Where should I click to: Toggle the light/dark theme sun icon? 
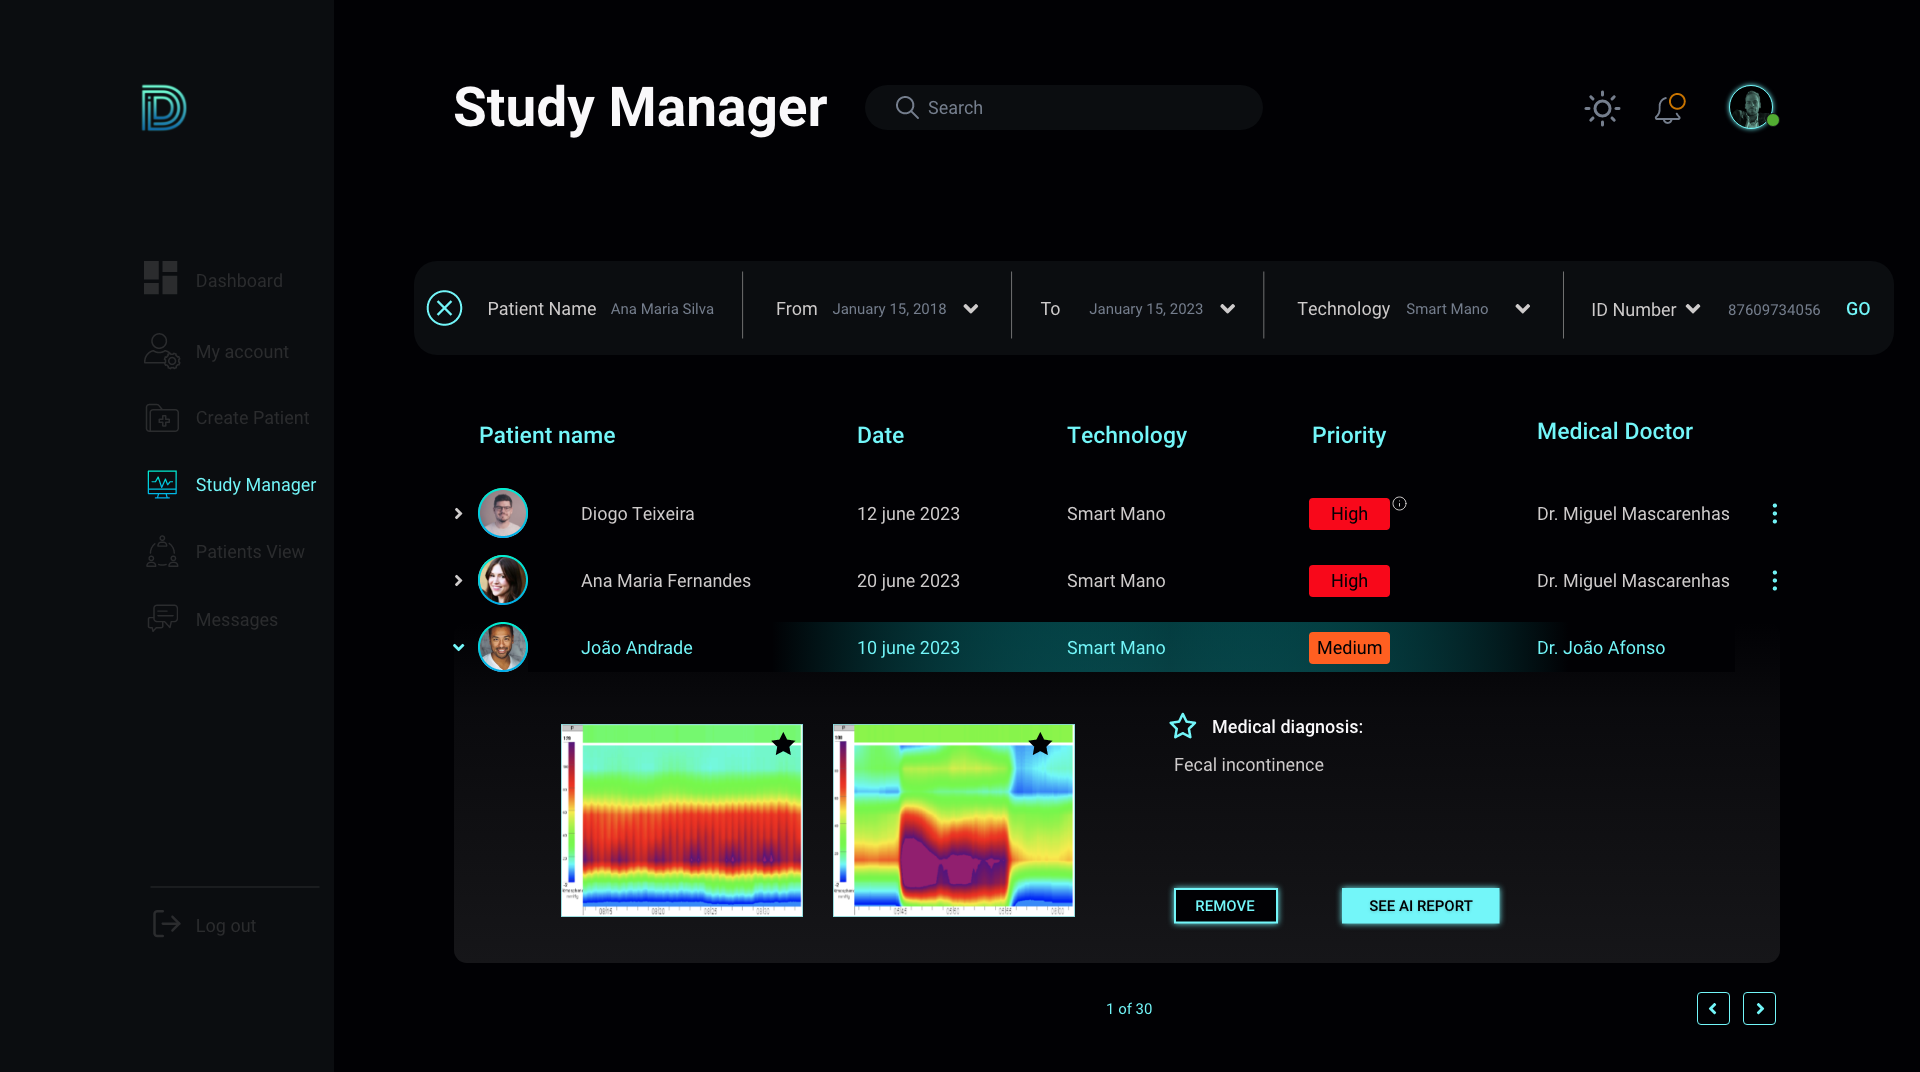(1602, 108)
